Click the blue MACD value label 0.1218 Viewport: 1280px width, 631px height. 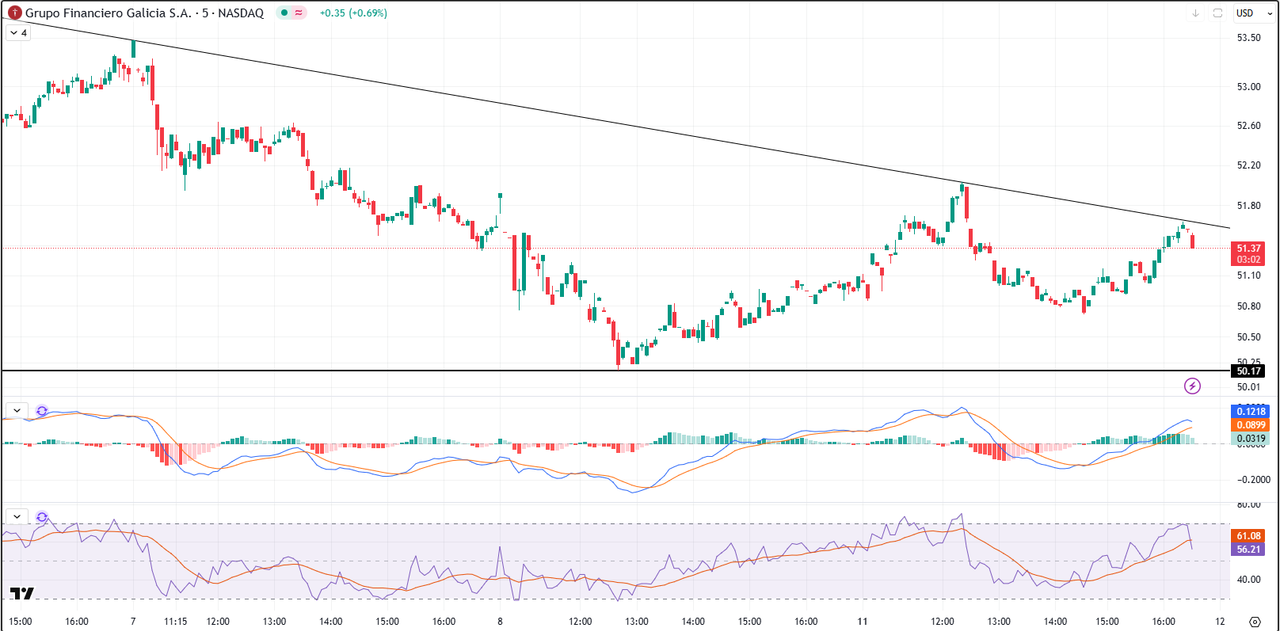[1250, 411]
